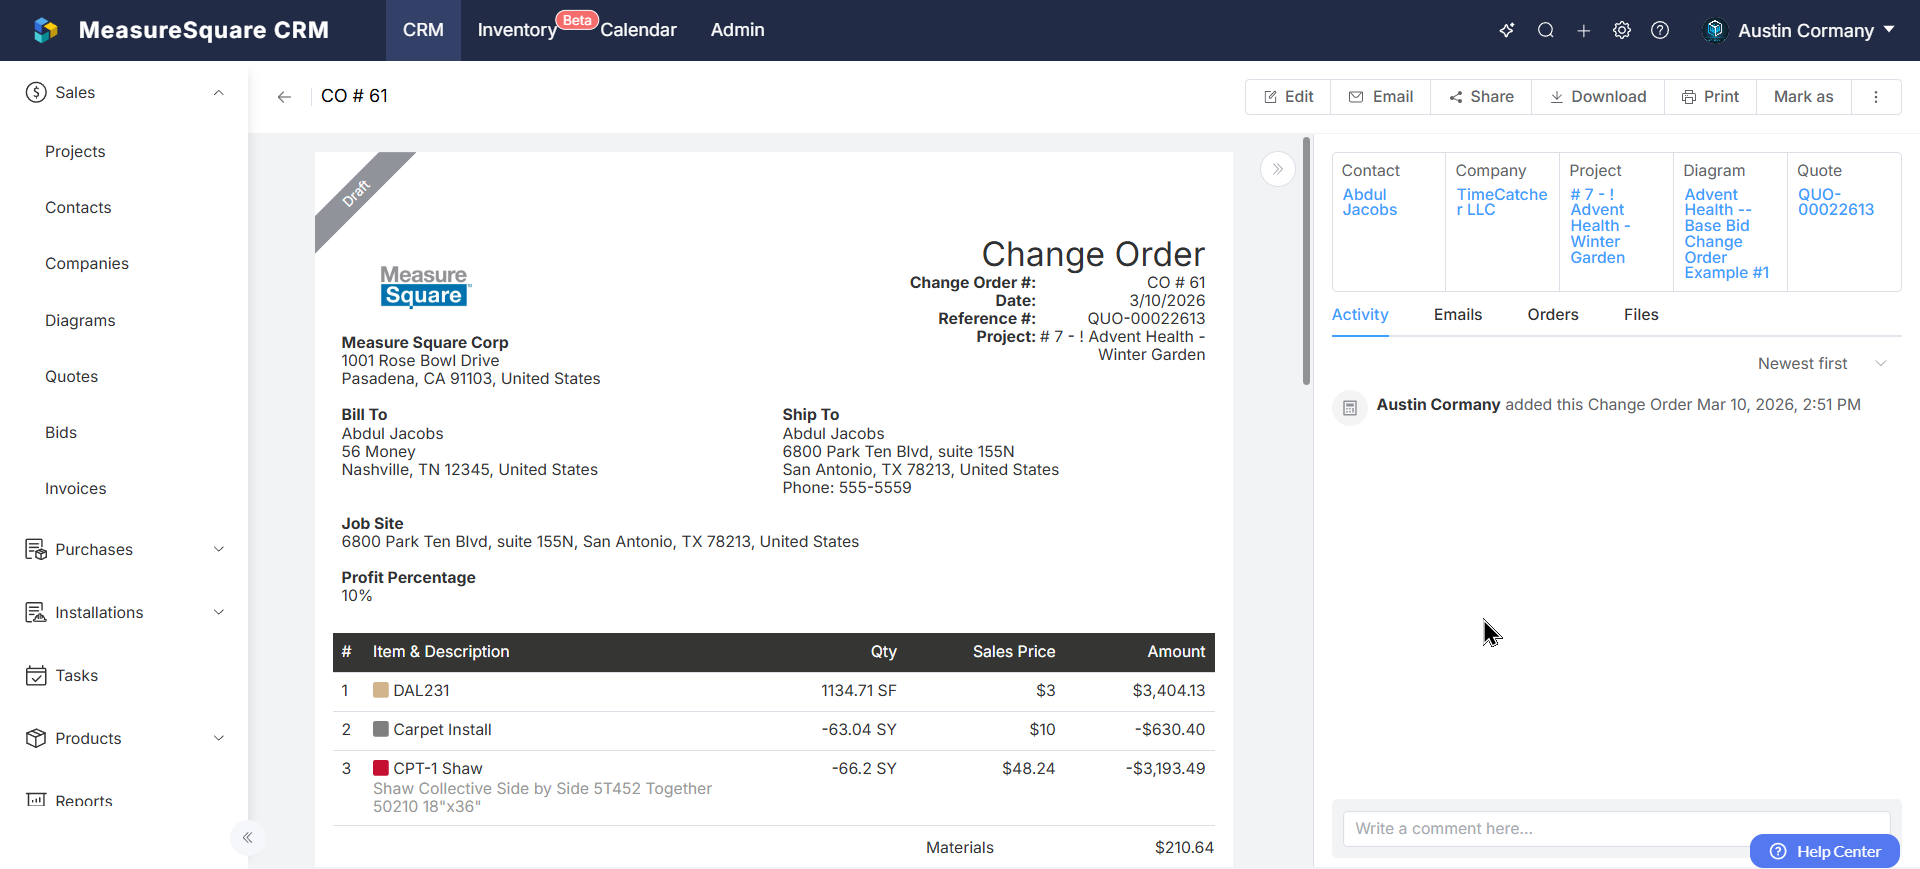This screenshot has width=1920, height=869.
Task: Switch to the Emails tab
Action: [1458, 315]
